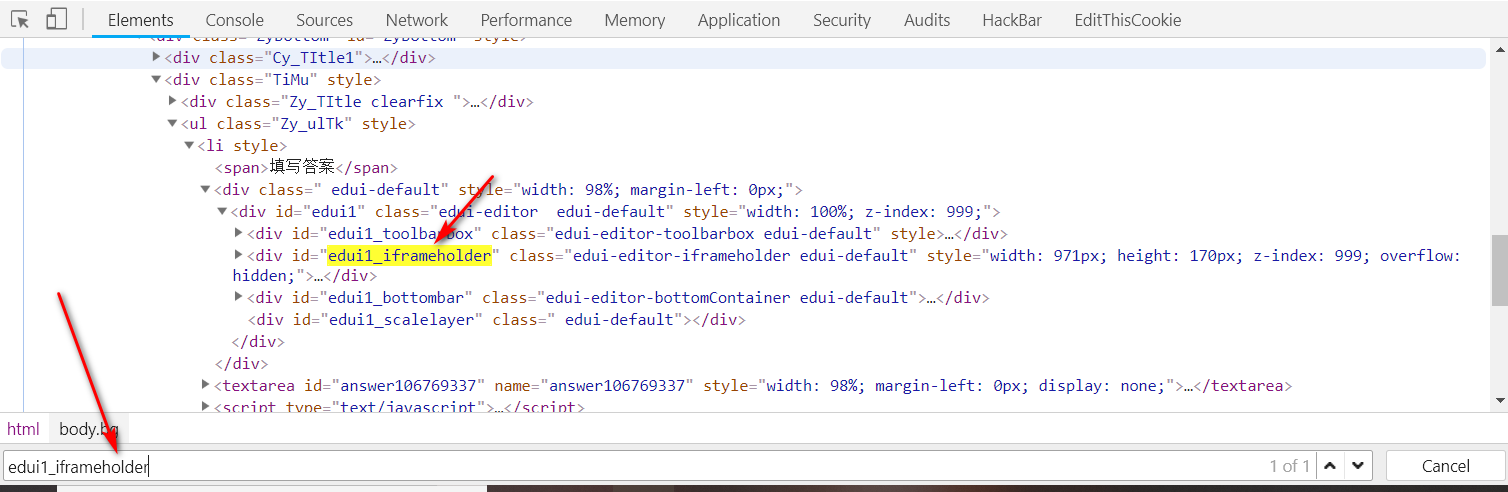Select the html breadcrumb
Image resolution: width=1508 pixels, height=492 pixels.
[23, 429]
